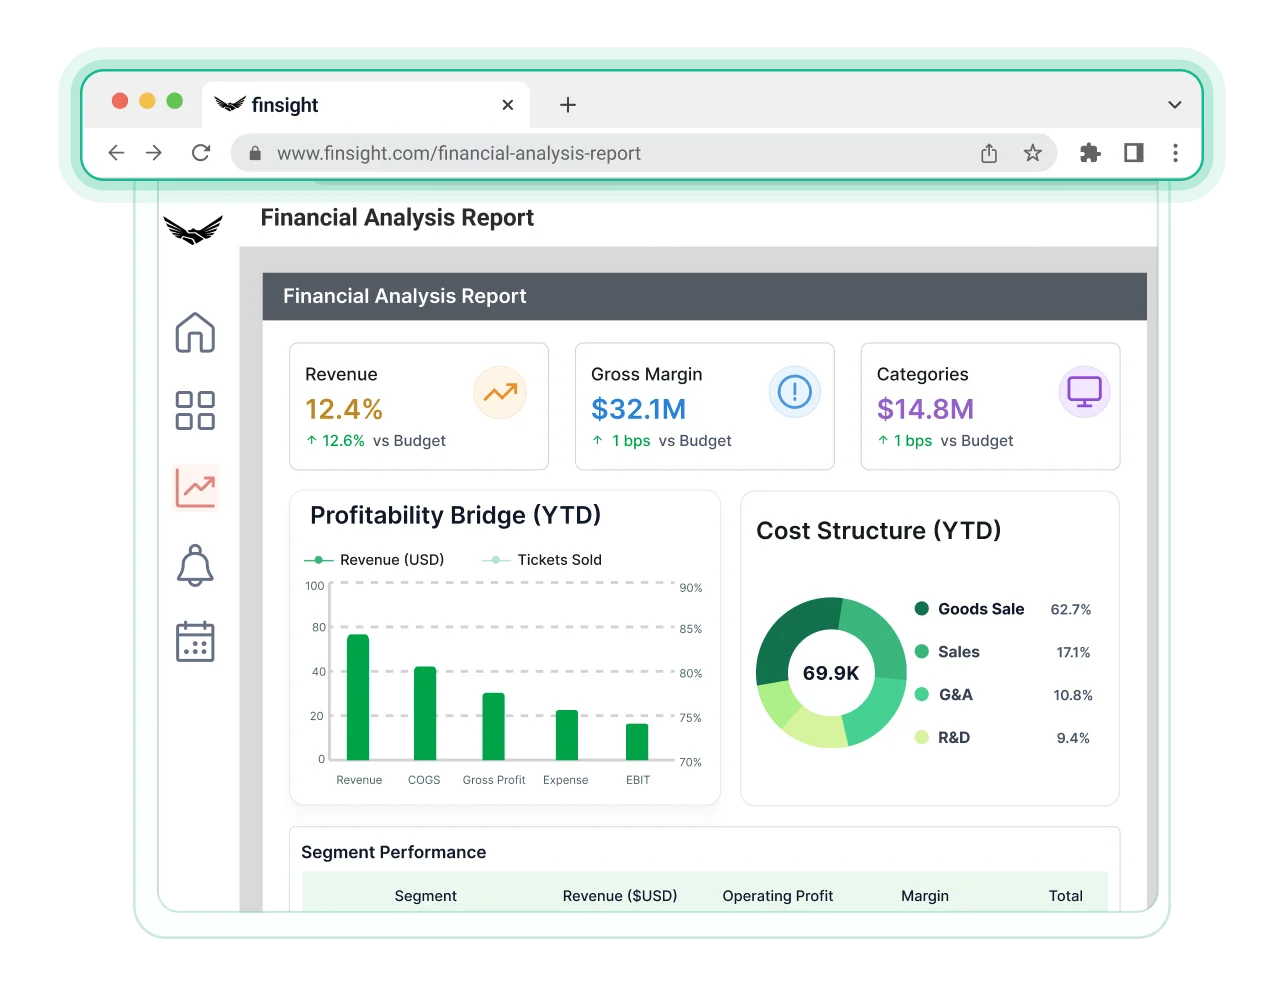This screenshot has height=1008, width=1286.
Task: Click the donut chart center 69.9K
Action: [831, 673]
